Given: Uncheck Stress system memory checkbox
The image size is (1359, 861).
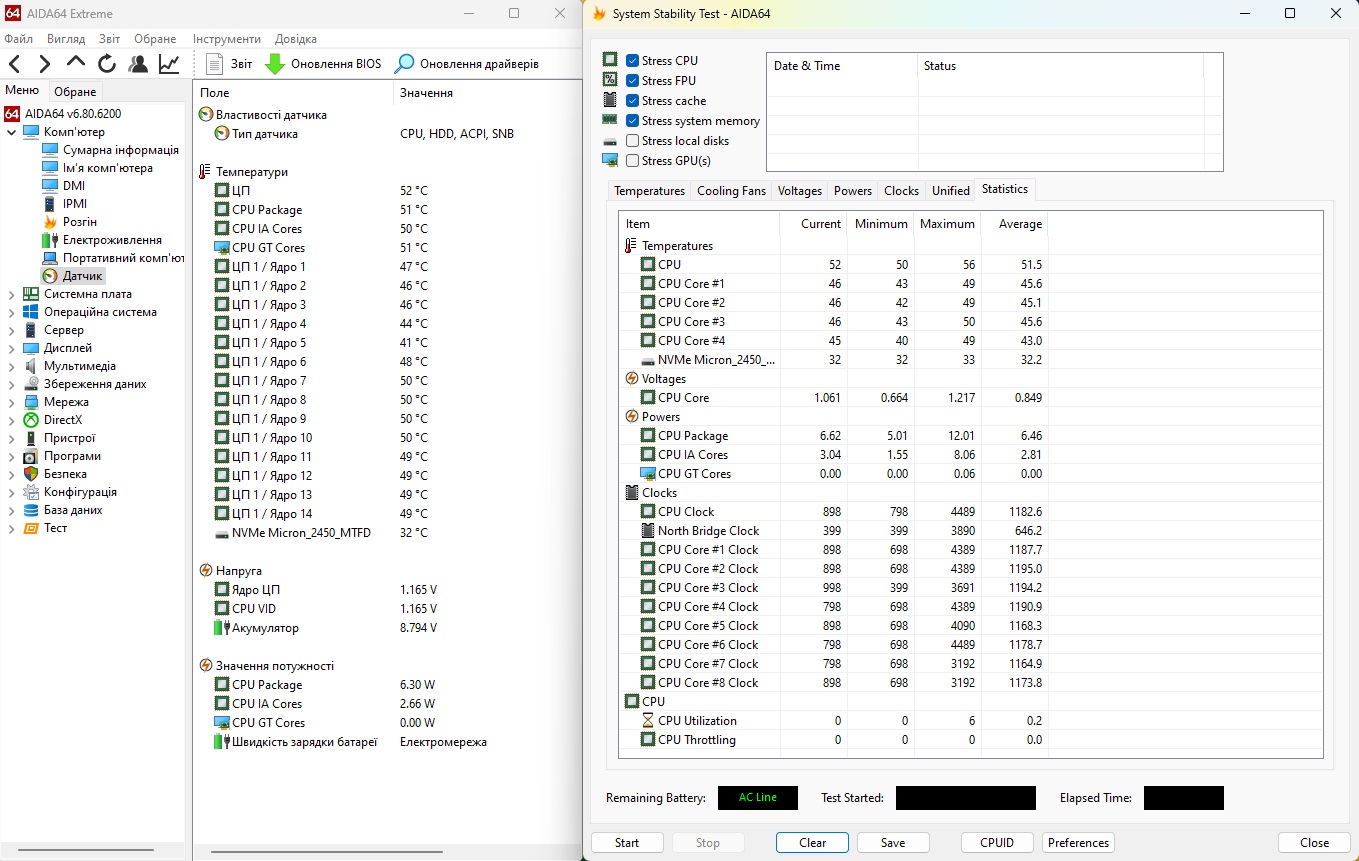Looking at the screenshot, I should [632, 120].
